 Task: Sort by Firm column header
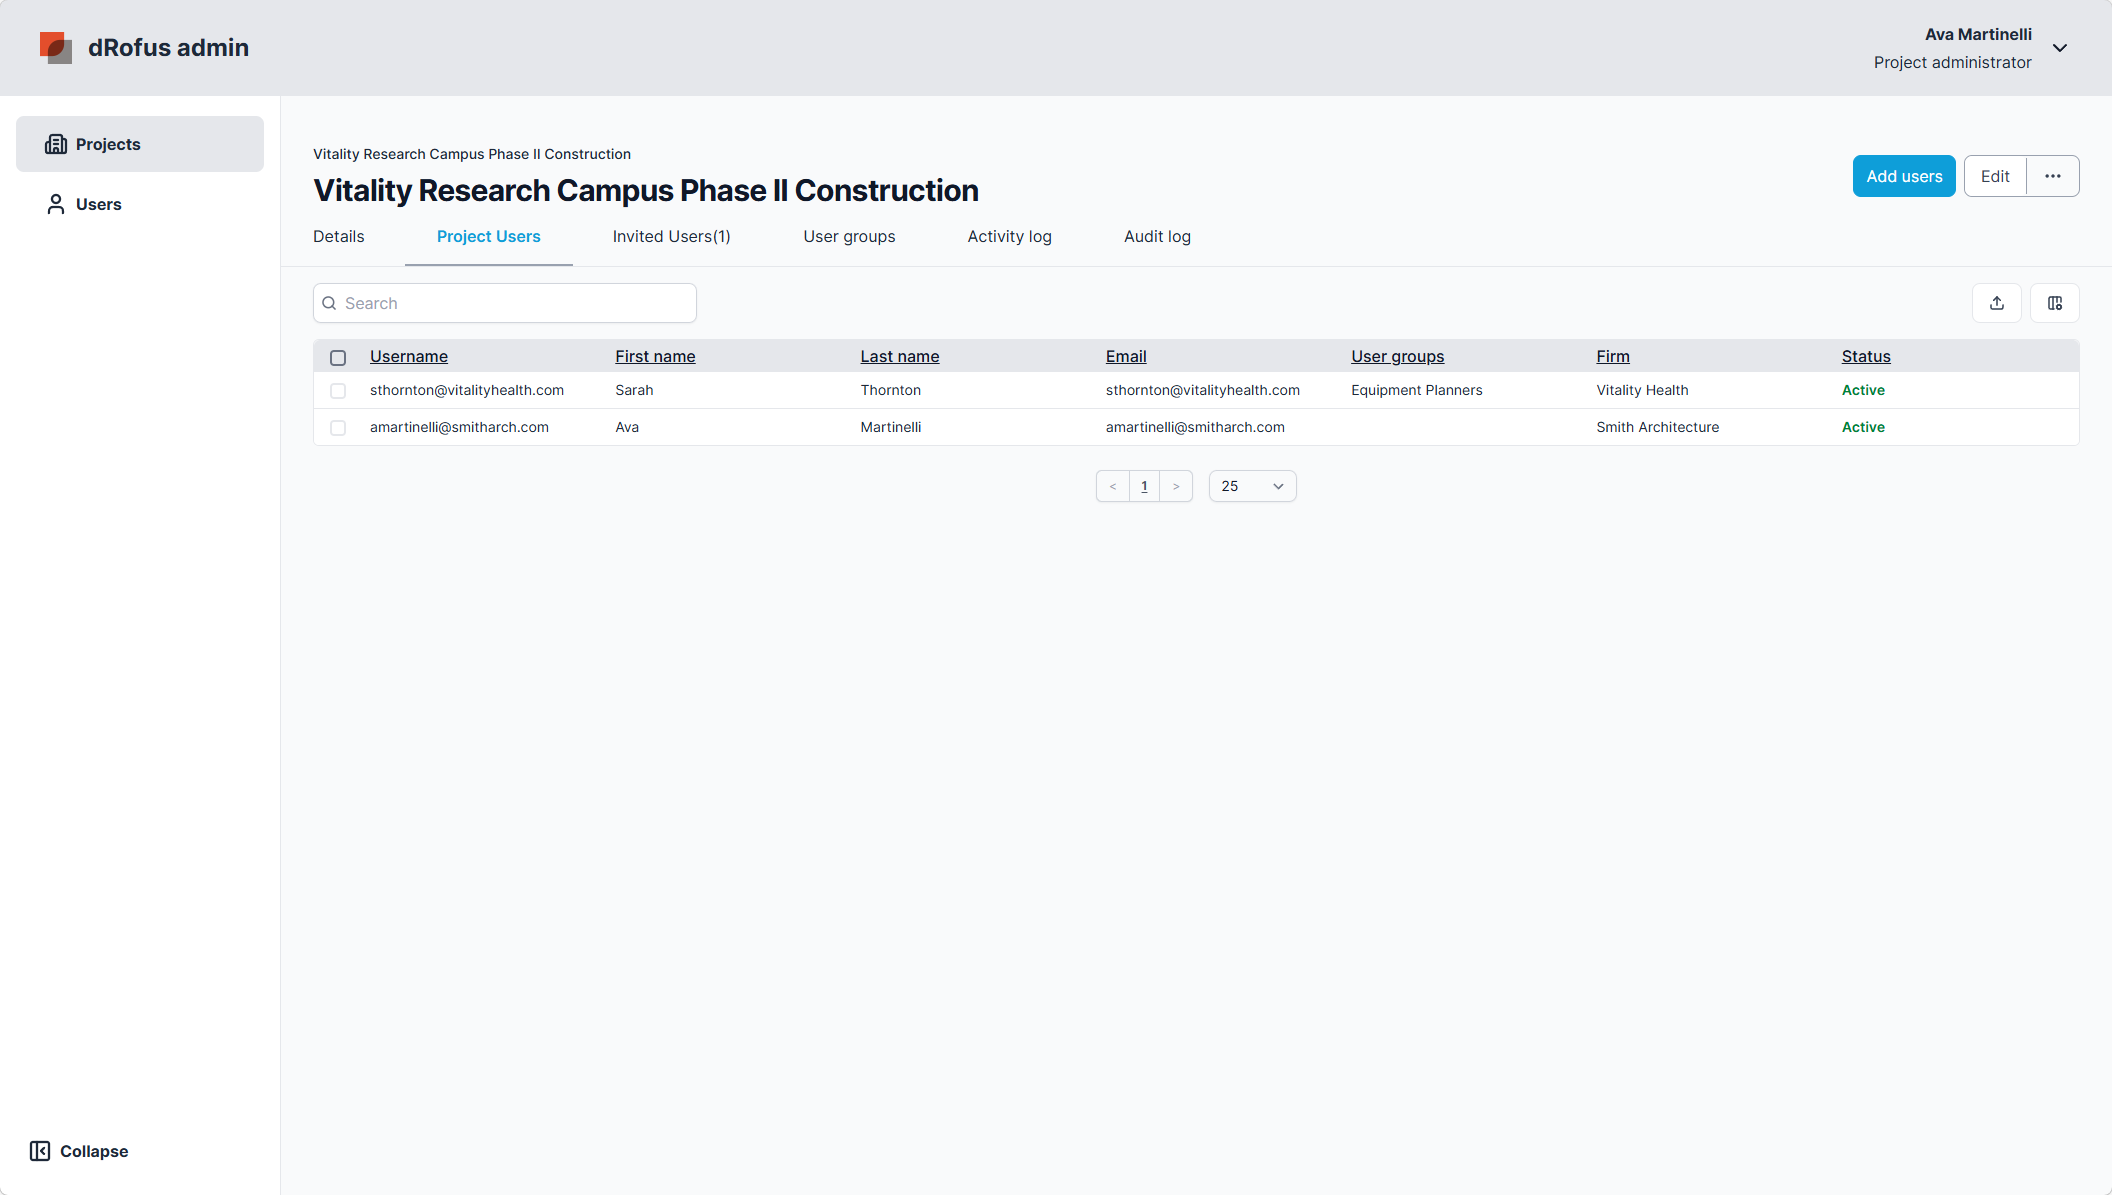[1613, 356]
